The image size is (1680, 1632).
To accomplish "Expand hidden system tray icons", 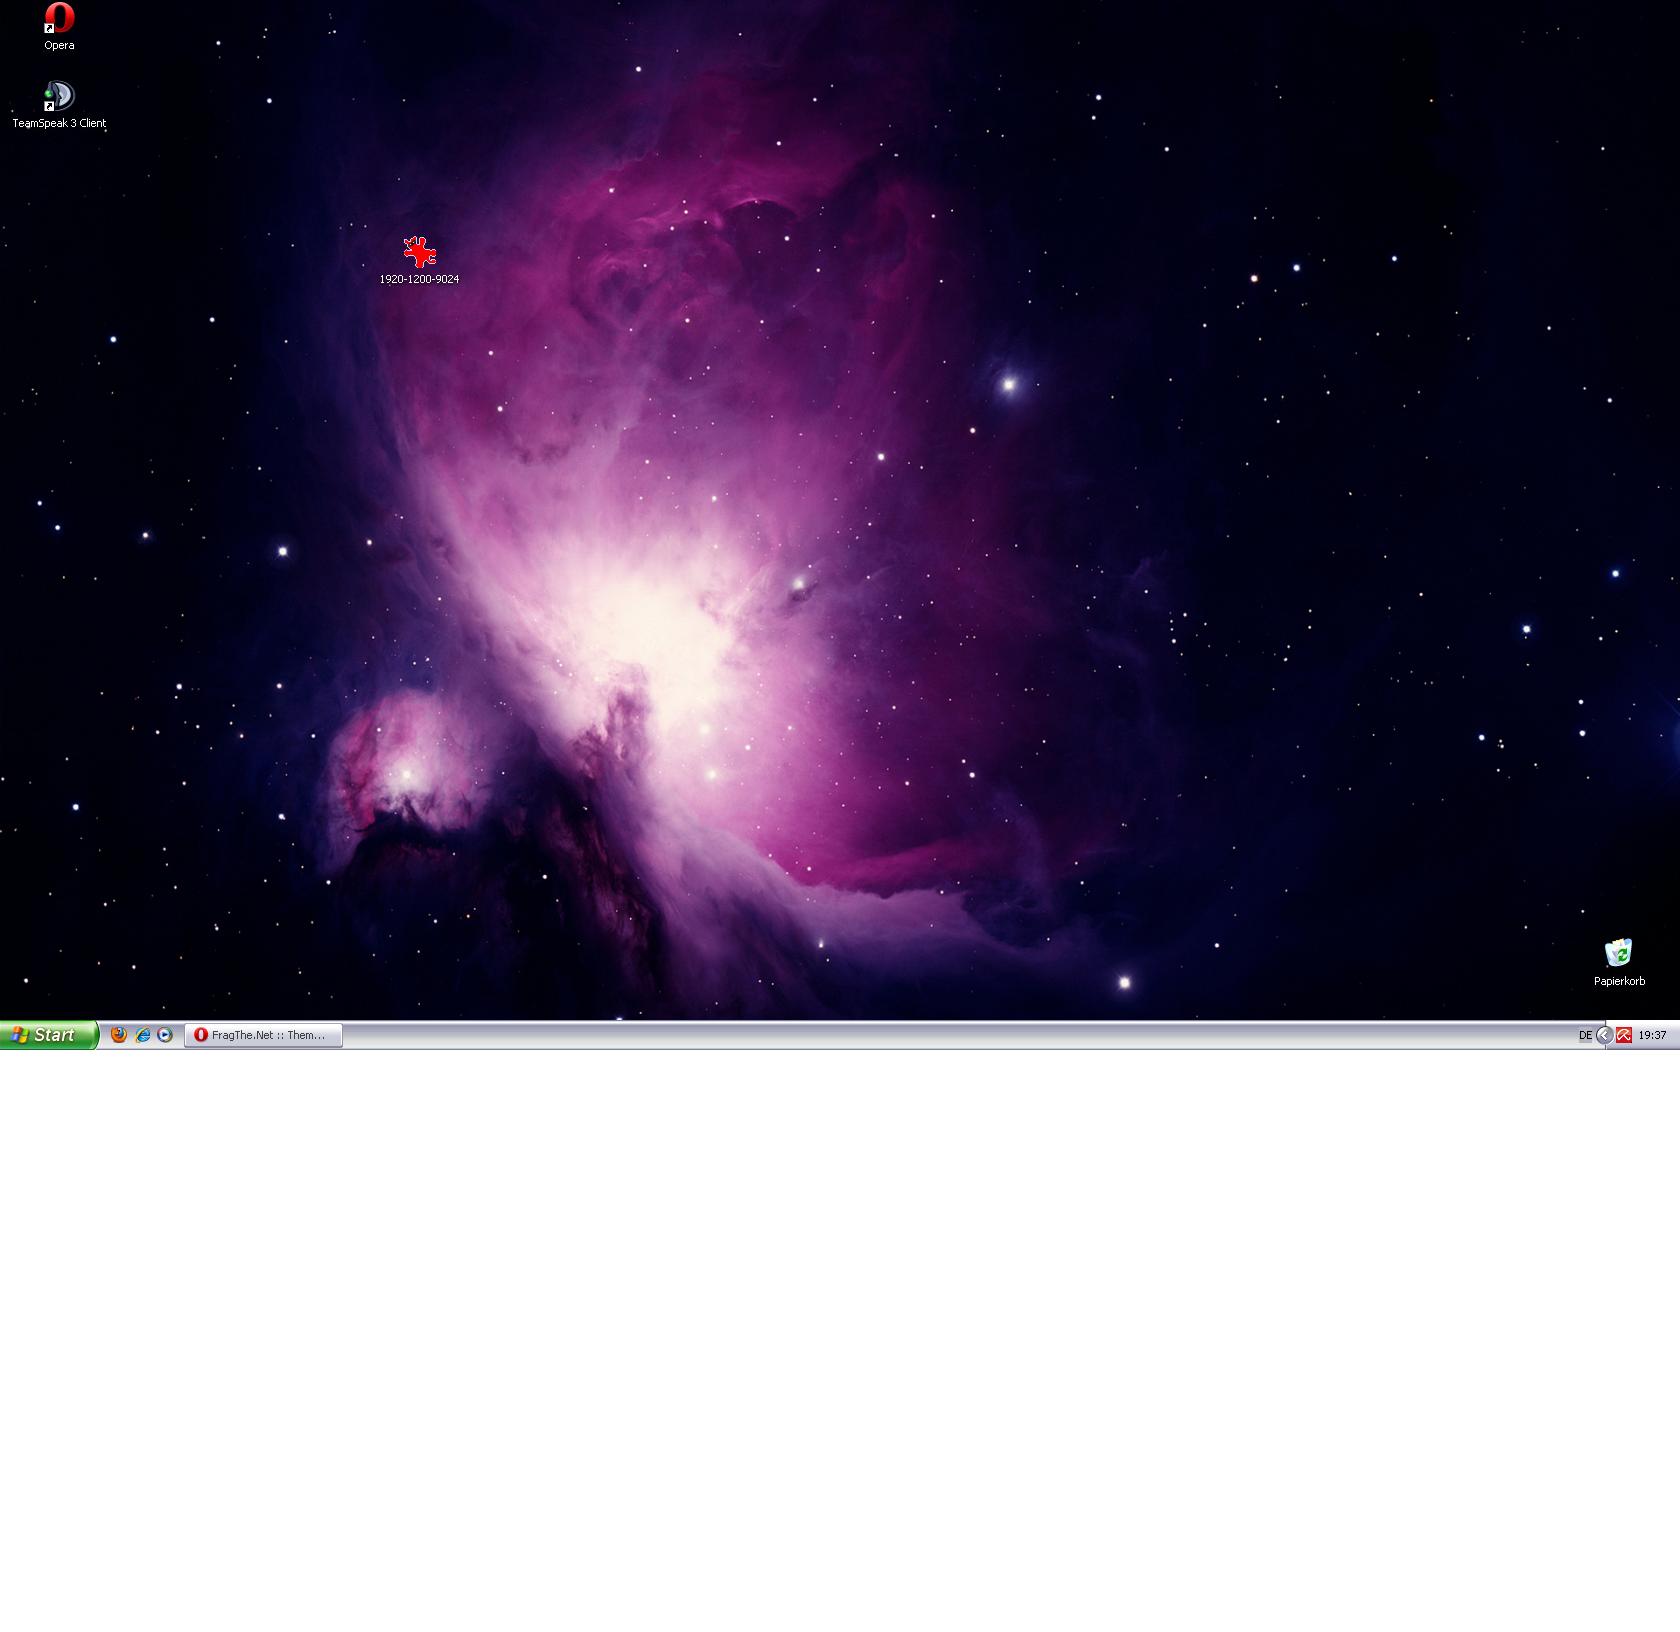I will point(1604,1035).
